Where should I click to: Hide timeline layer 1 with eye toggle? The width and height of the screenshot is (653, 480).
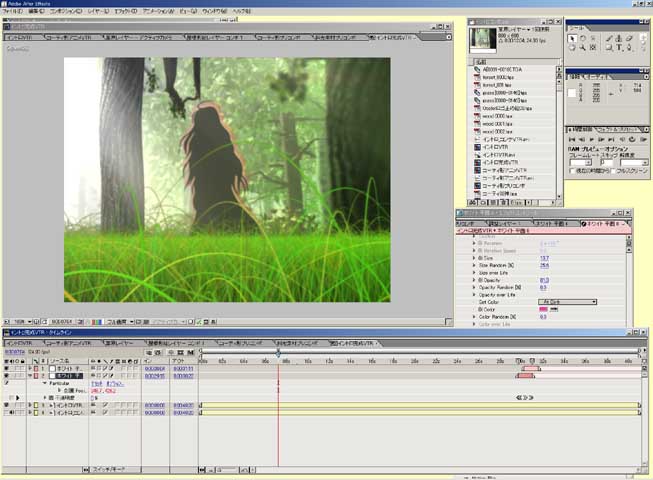(6, 369)
